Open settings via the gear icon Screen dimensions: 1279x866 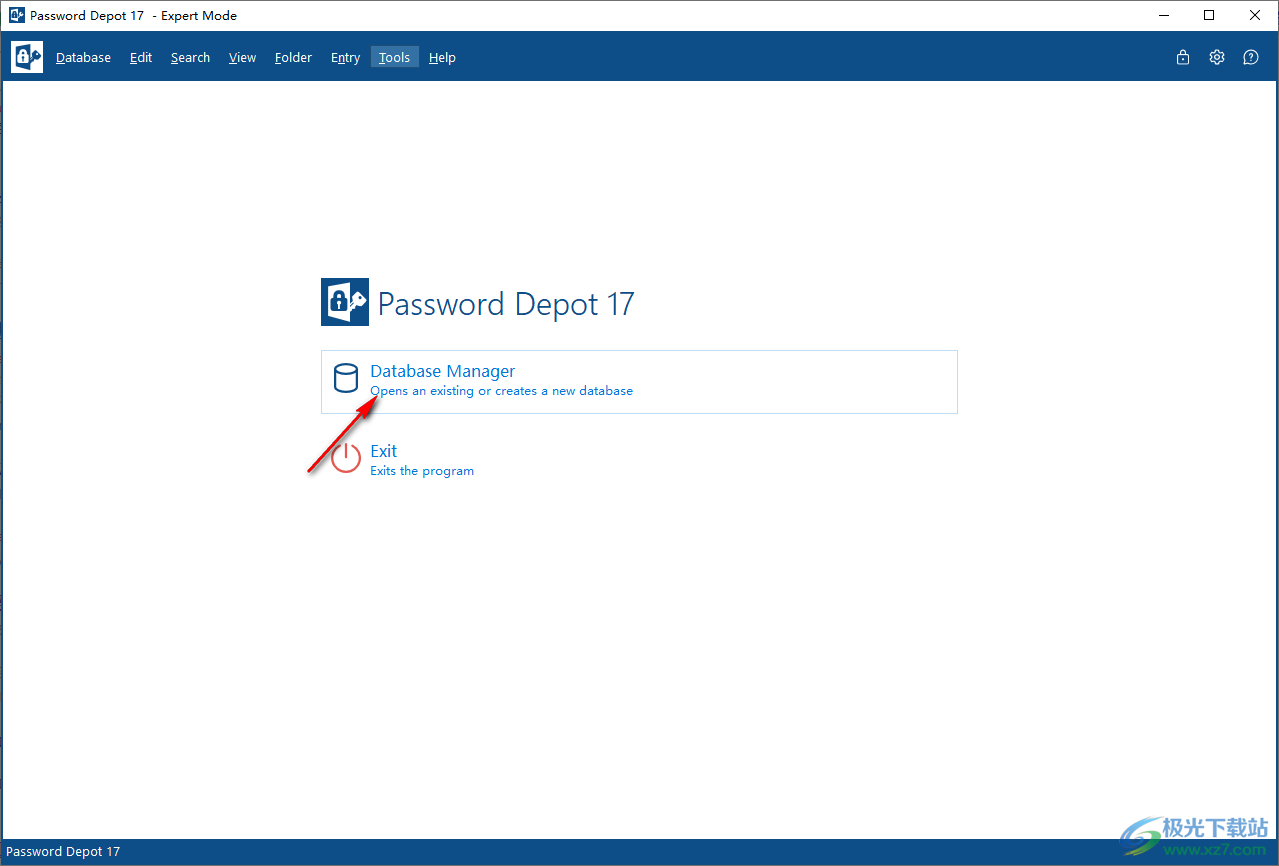click(1217, 57)
